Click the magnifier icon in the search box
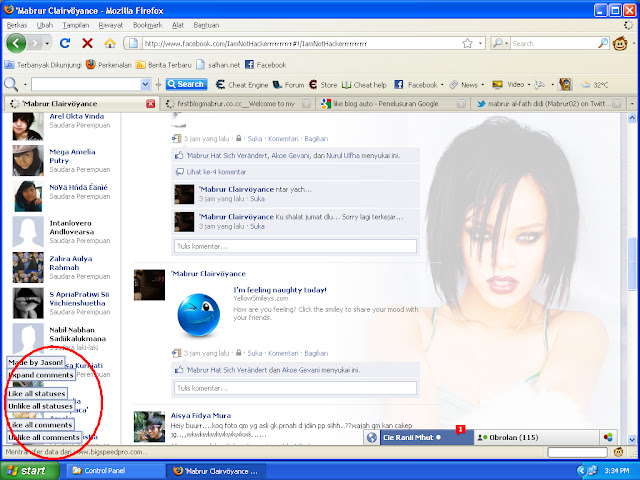This screenshot has width=640, height=480. pyautogui.click(x=603, y=43)
